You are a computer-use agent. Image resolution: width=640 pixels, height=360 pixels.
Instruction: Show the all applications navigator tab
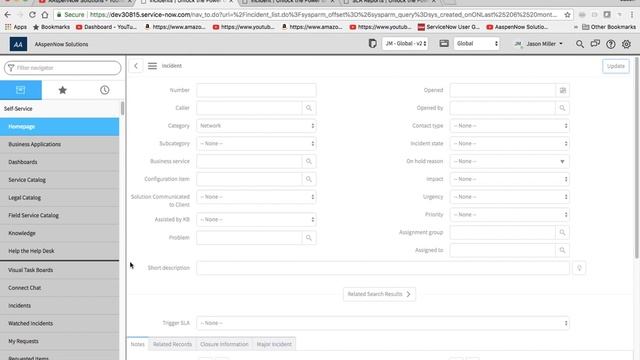coord(21,90)
